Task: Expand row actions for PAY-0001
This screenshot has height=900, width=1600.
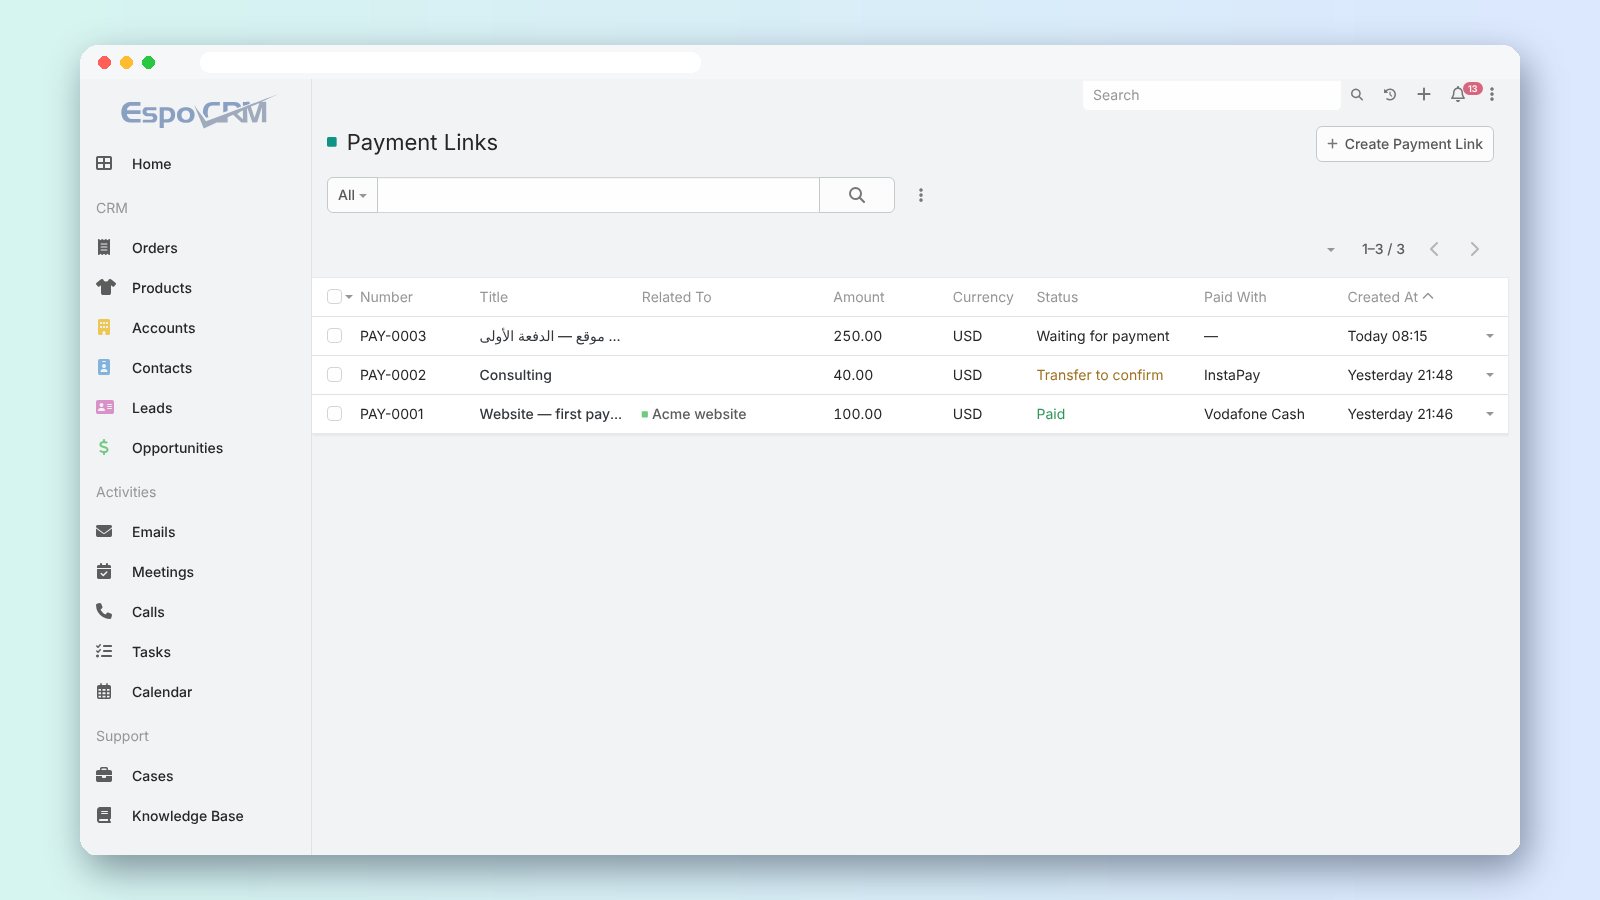Action: 1490,414
